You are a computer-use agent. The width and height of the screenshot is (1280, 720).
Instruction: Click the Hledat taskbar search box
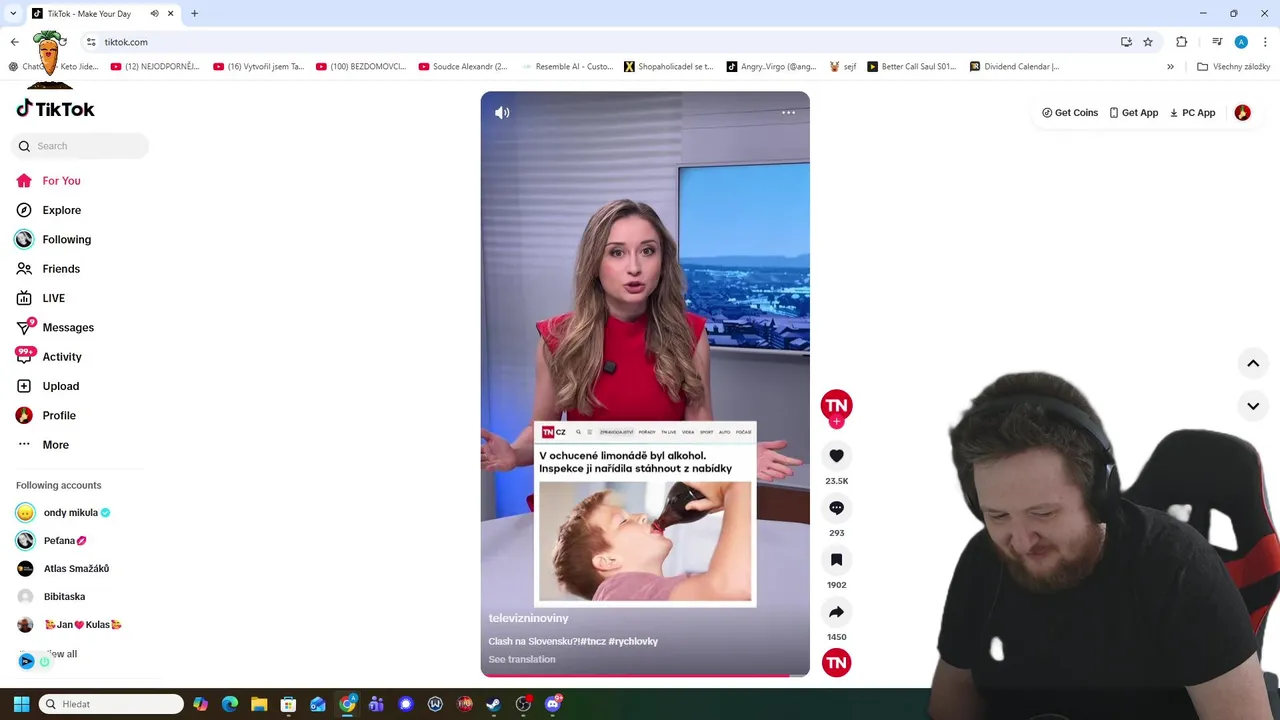(111, 704)
